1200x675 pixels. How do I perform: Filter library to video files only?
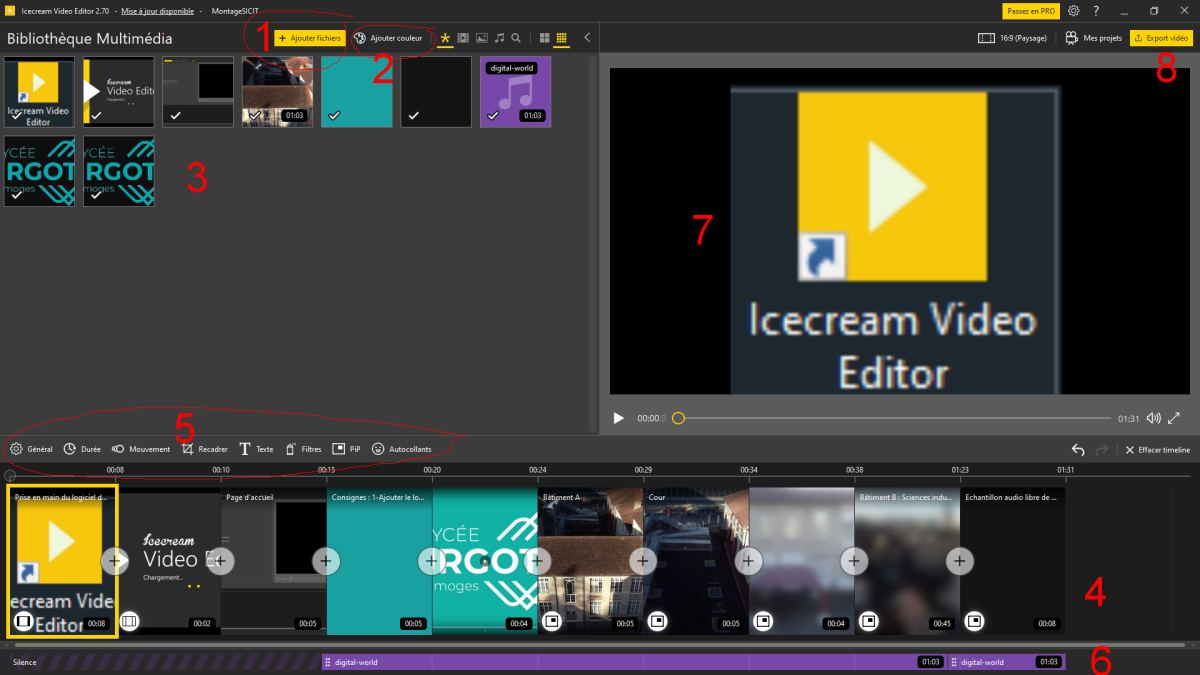463,38
